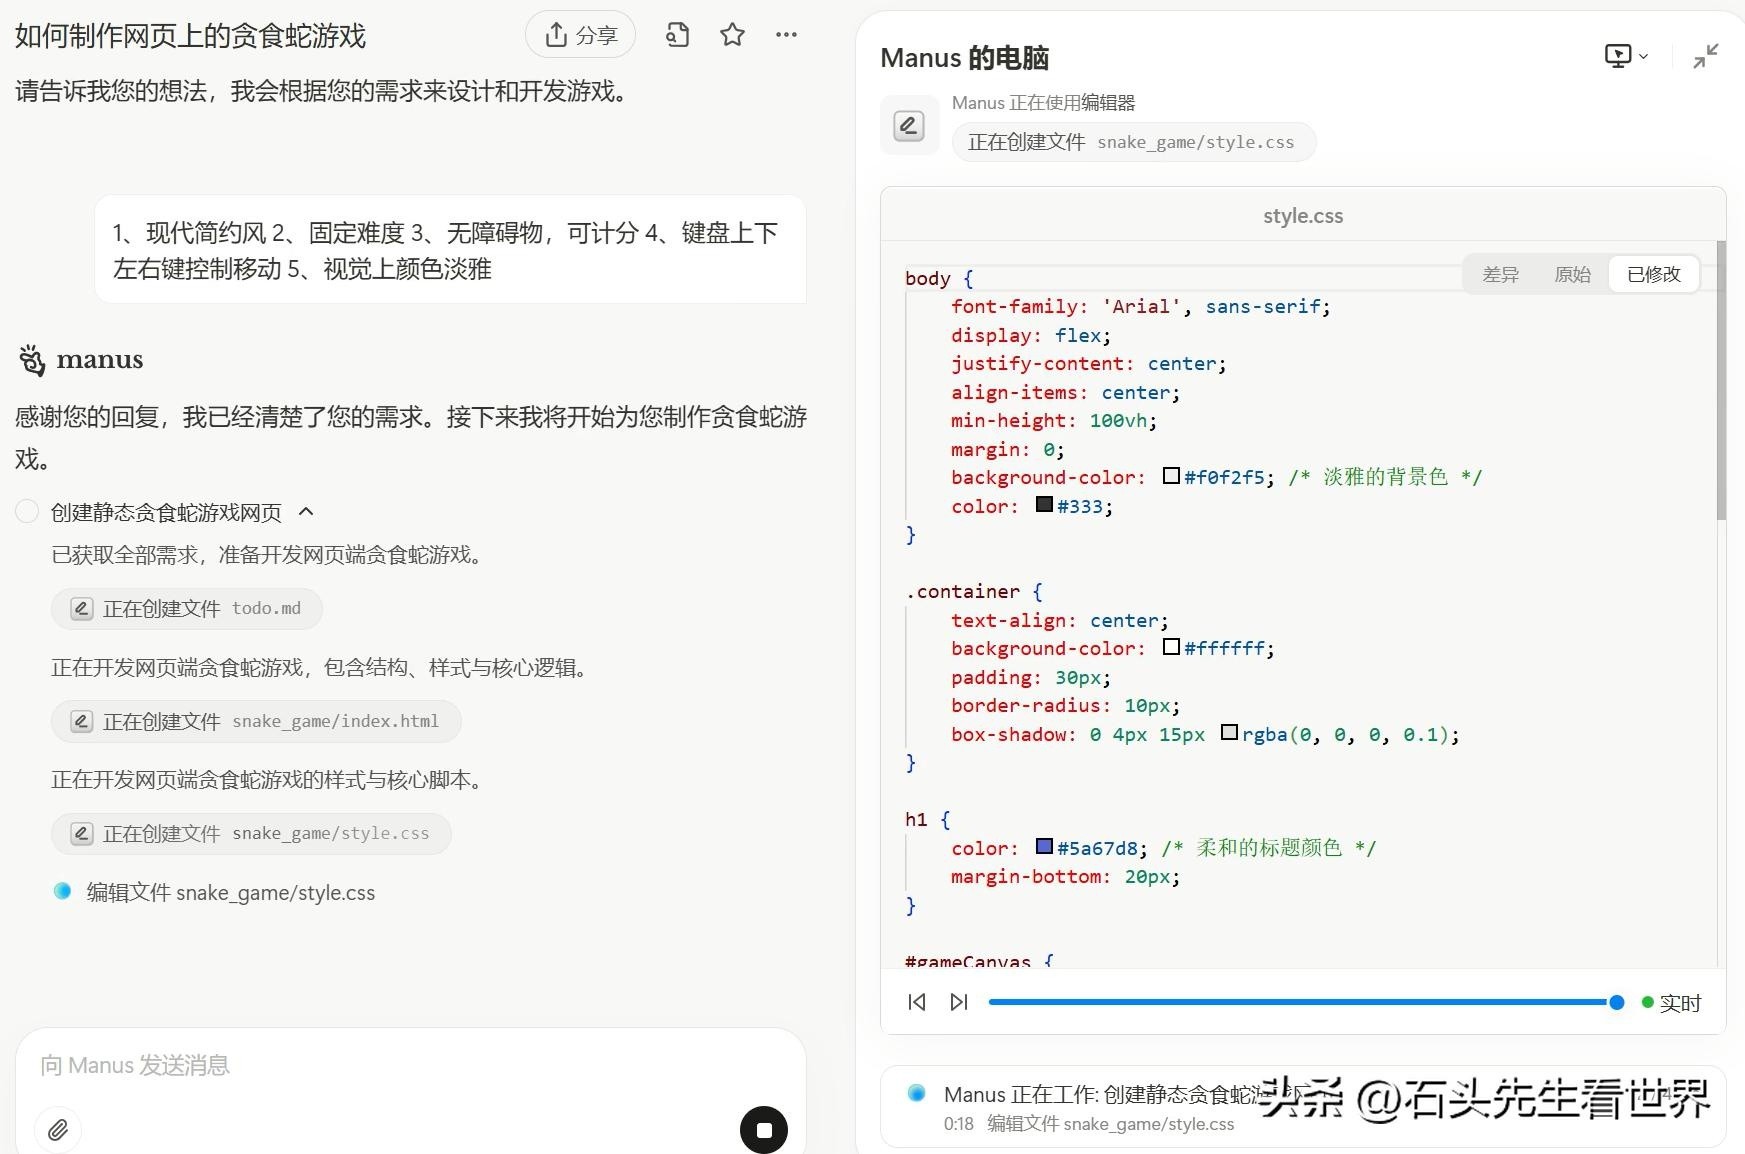
Task: Click pencil icon in the todo.md chip
Action: click(x=82, y=608)
